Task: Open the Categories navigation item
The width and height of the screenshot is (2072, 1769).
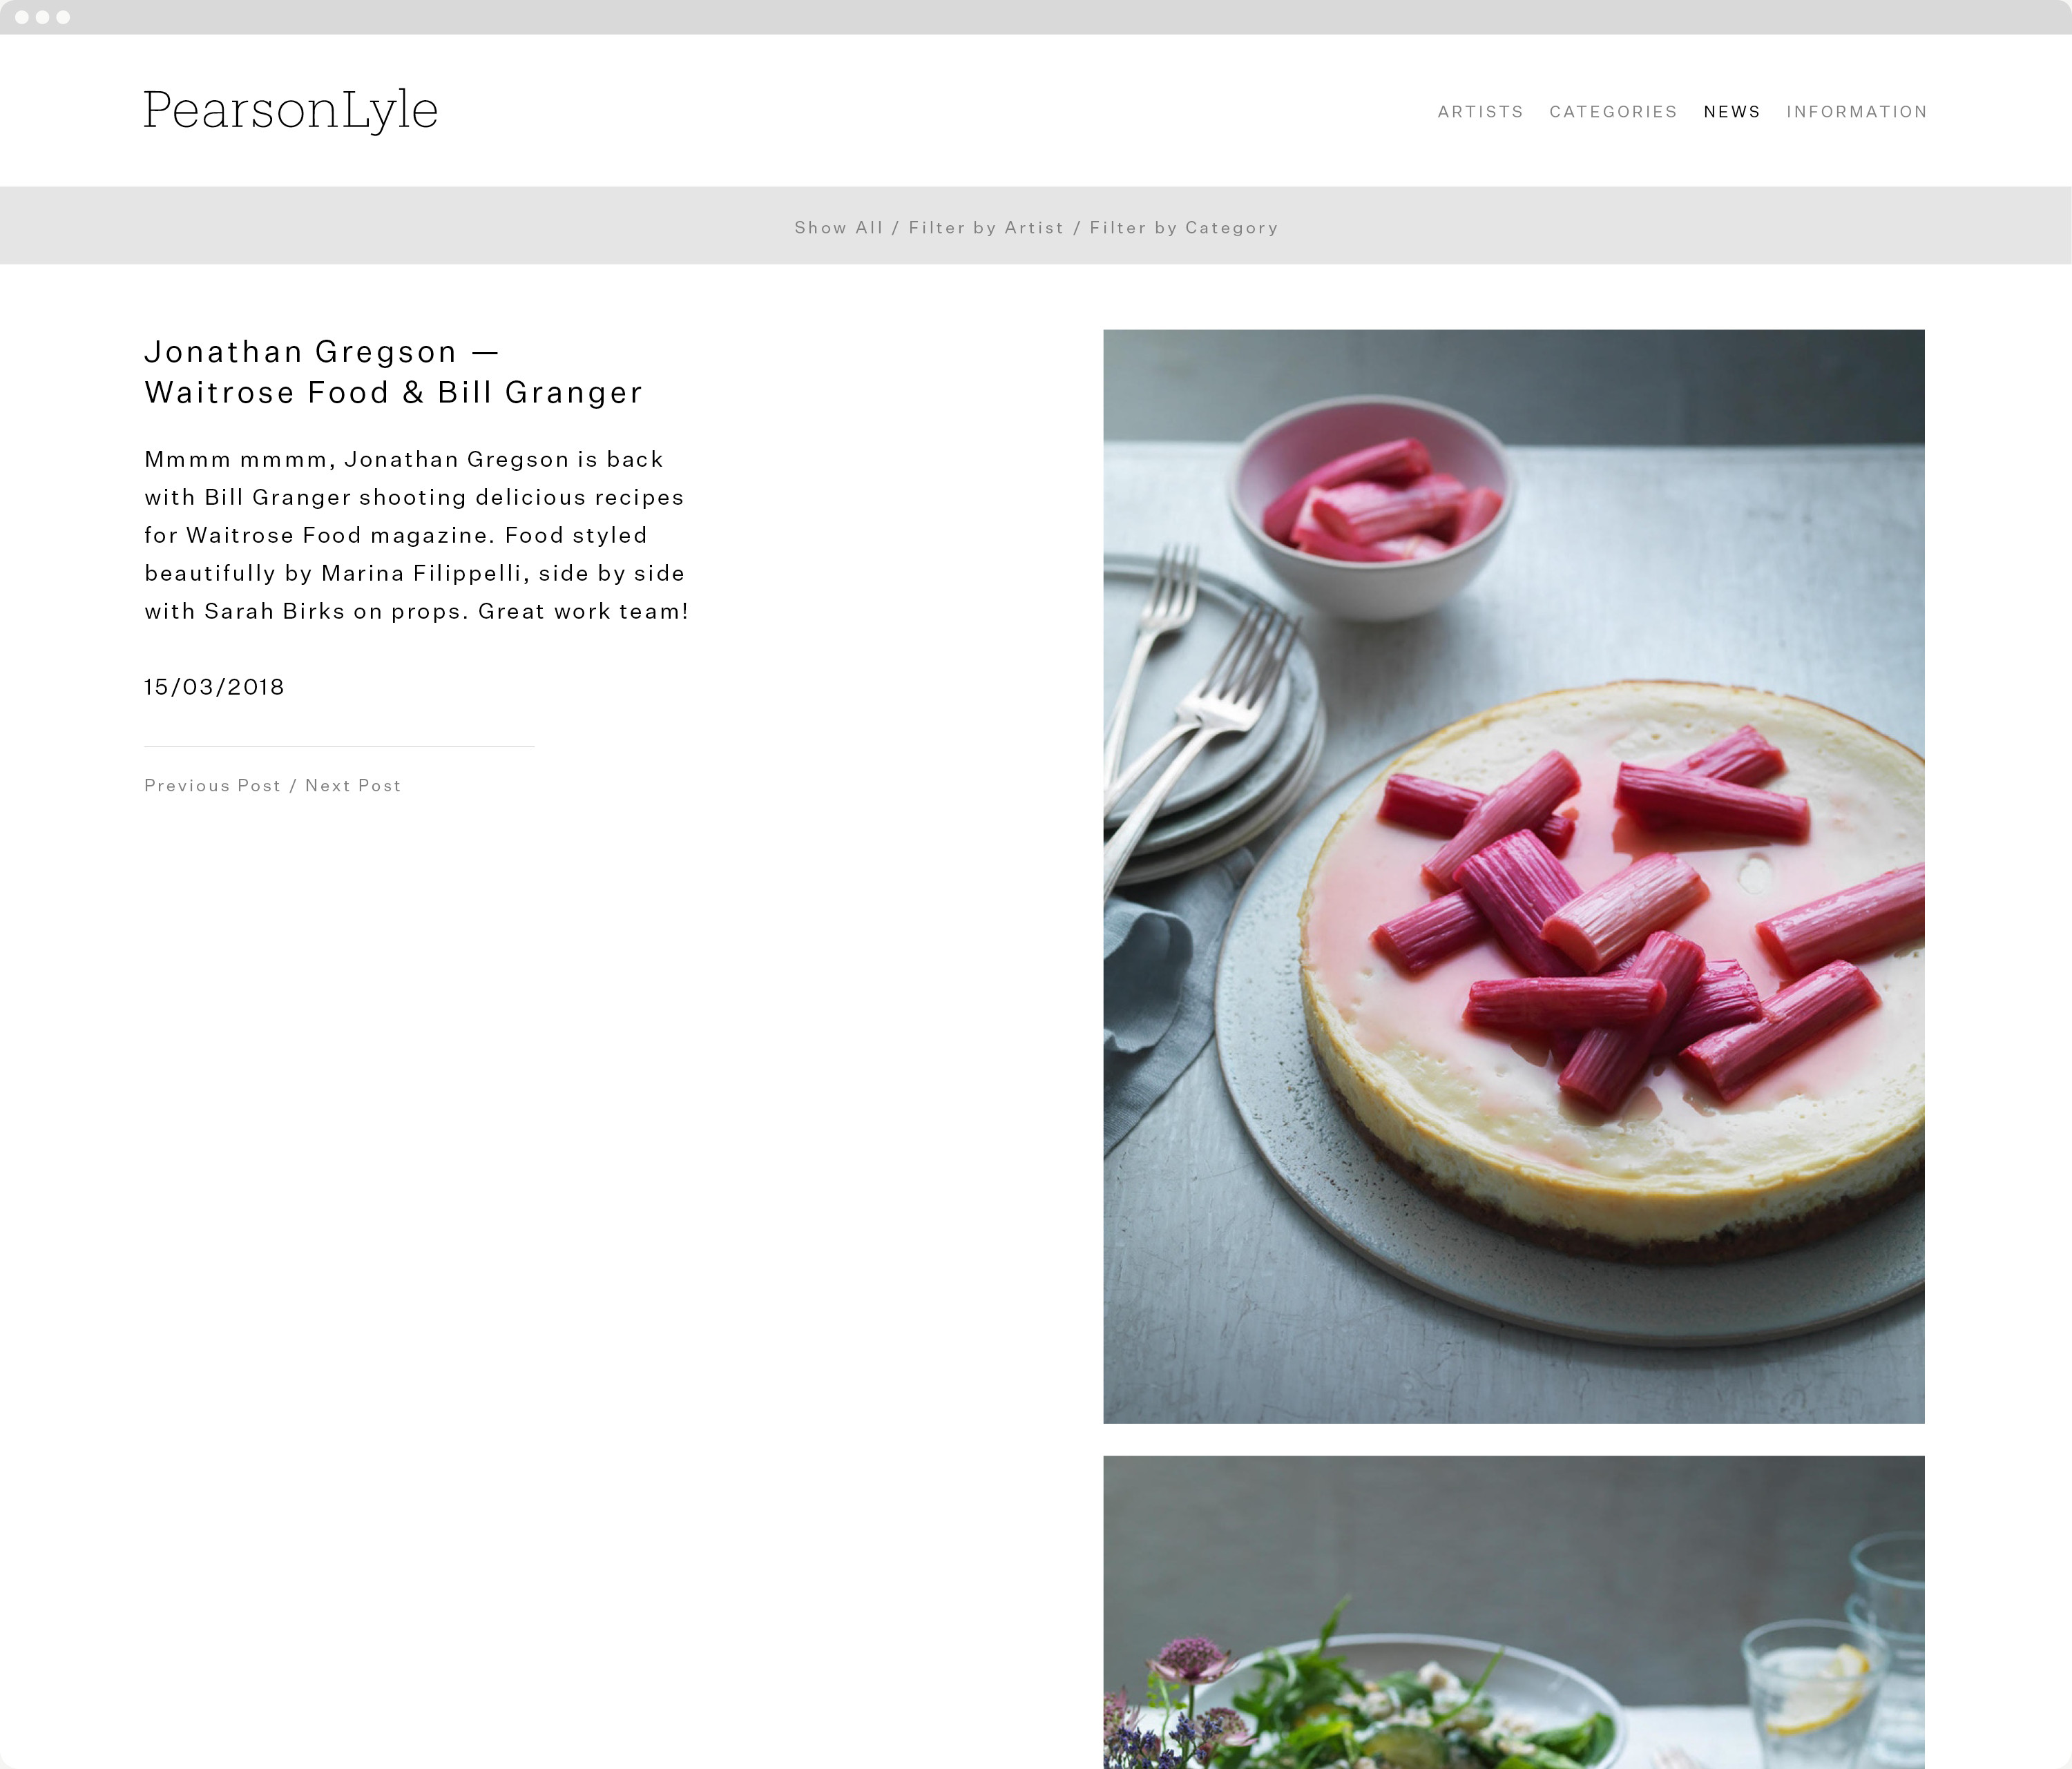Action: tap(1613, 112)
